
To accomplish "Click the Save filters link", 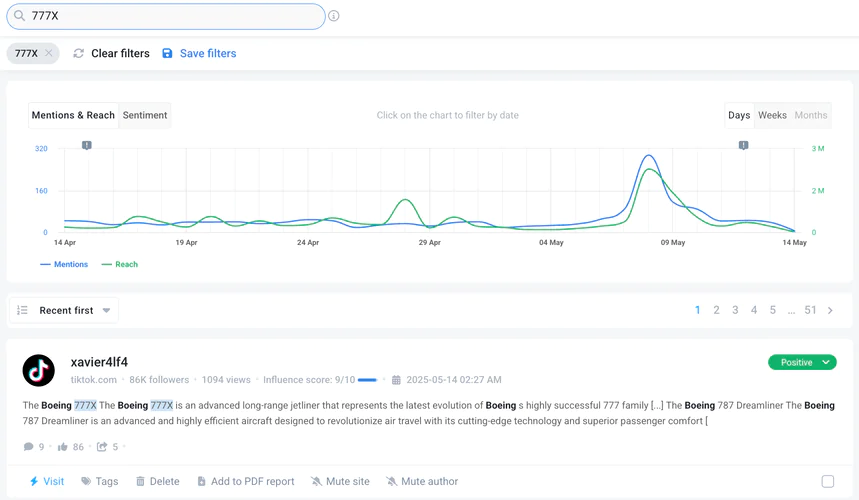I will point(208,53).
